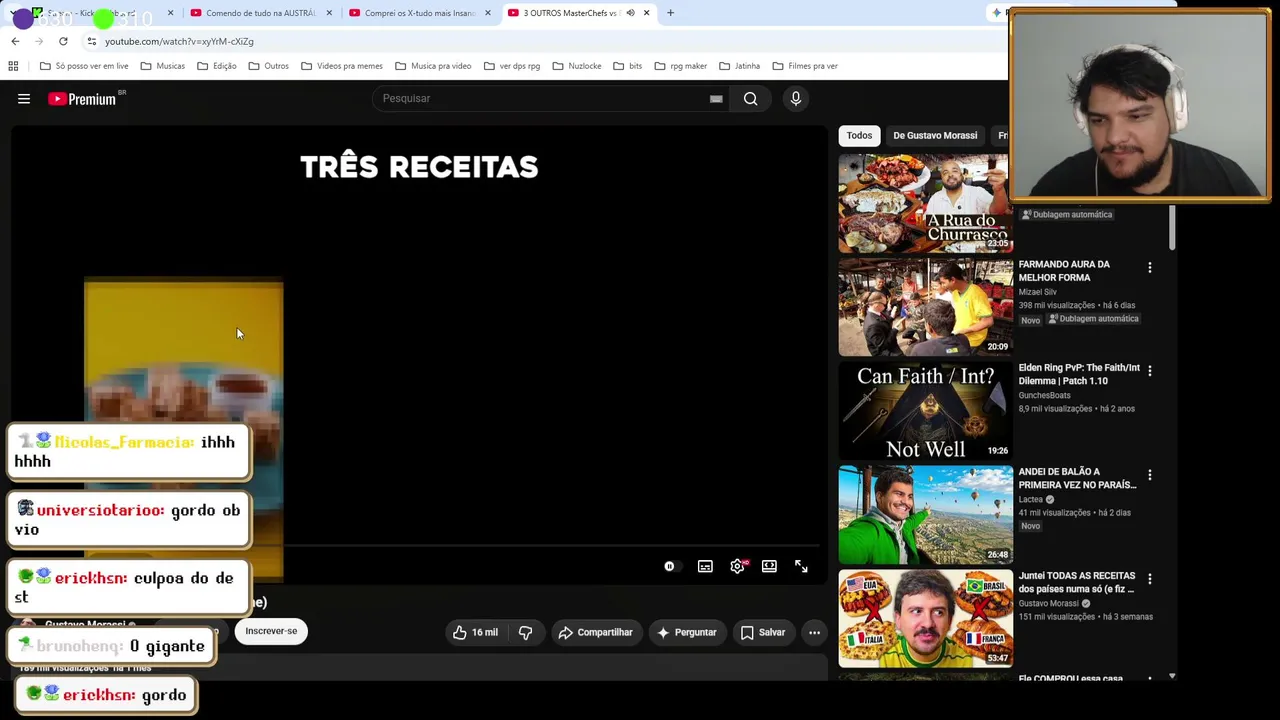This screenshot has width=1280, height=720.
Task: Save video with the Salvar button
Action: pyautogui.click(x=763, y=632)
